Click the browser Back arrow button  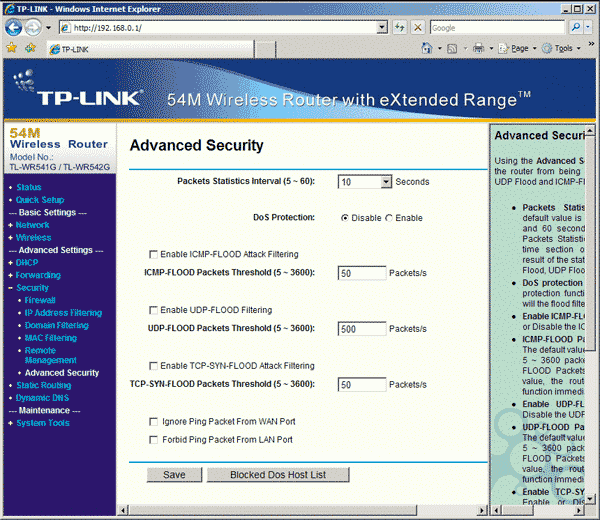(14, 28)
